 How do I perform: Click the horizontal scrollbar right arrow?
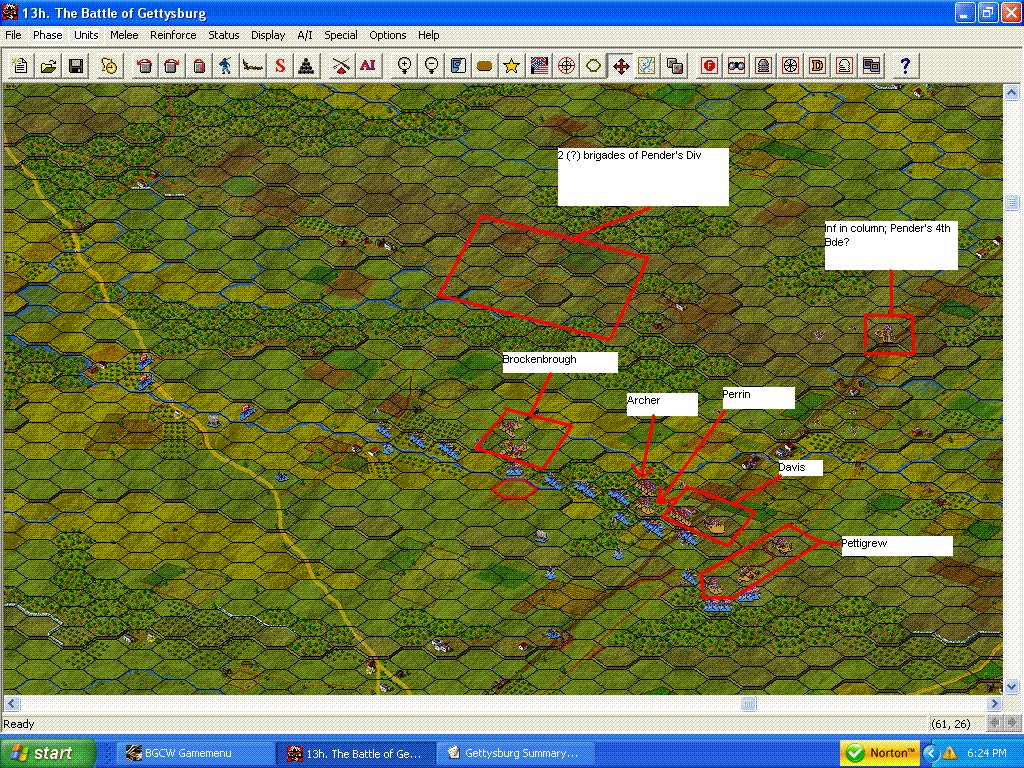point(994,703)
